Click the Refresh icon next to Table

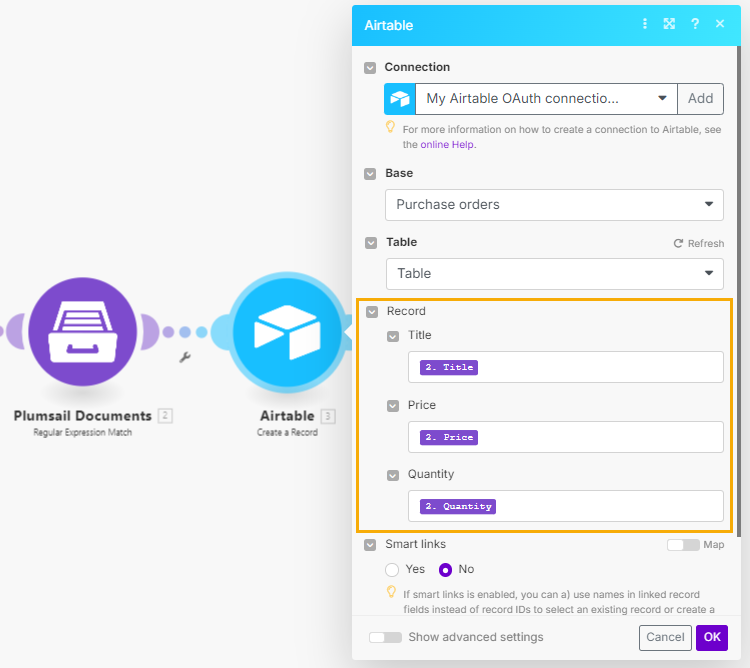(x=678, y=243)
